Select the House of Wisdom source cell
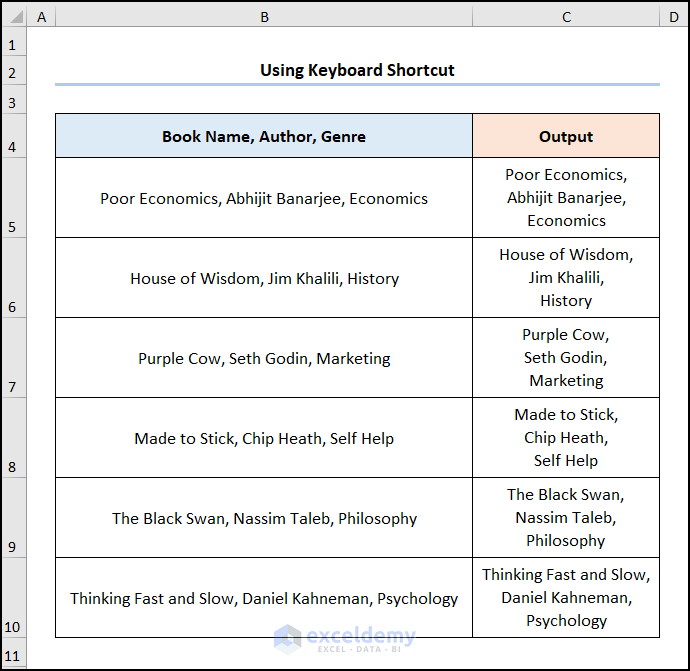This screenshot has width=690, height=671. tap(264, 278)
